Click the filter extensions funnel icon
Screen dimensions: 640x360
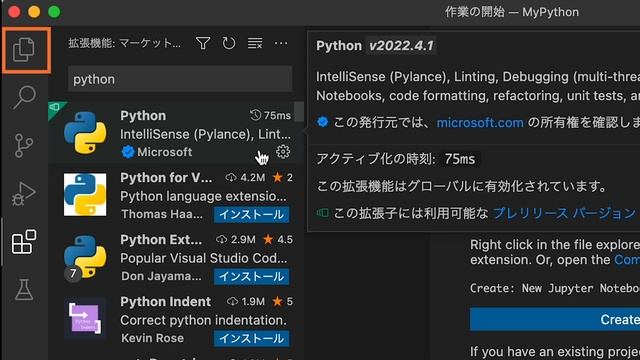click(203, 43)
